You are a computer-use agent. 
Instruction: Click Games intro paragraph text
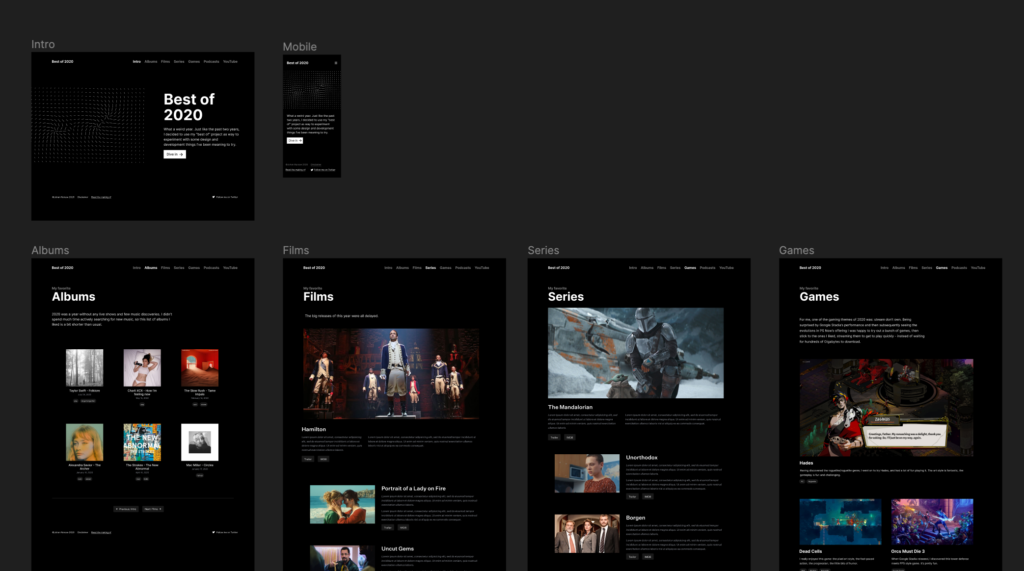tap(862, 331)
